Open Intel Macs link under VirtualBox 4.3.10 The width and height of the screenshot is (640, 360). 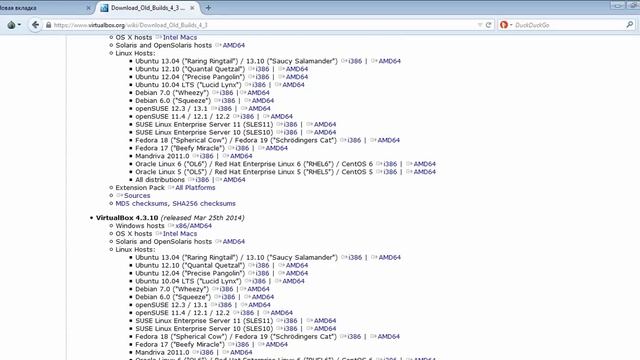(x=180, y=233)
